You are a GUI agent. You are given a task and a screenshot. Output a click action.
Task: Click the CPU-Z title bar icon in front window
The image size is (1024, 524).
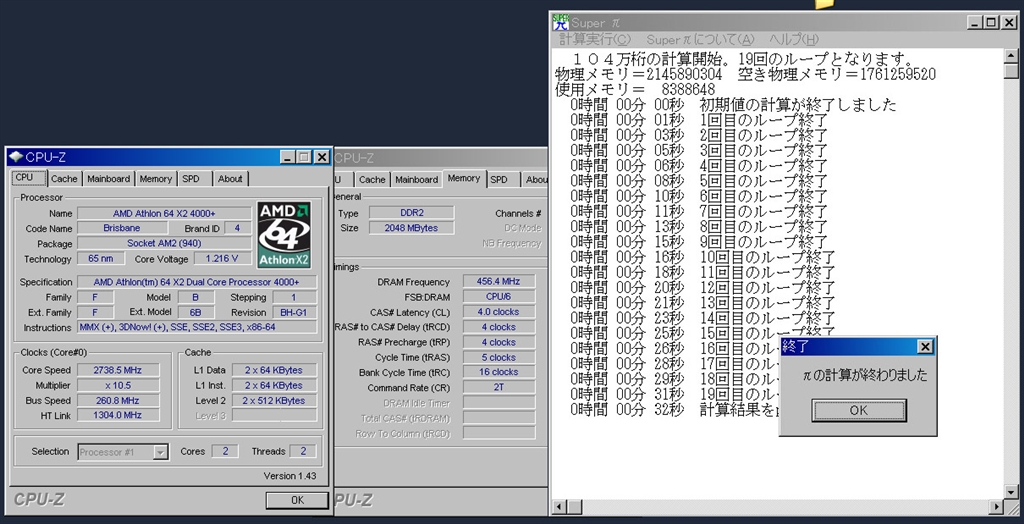point(16,157)
